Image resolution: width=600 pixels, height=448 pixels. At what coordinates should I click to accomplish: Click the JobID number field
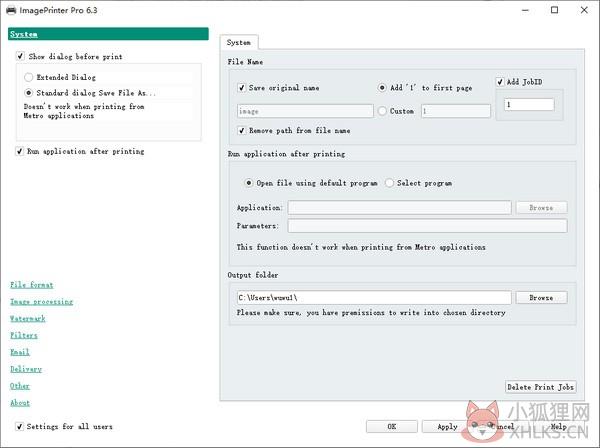[x=529, y=104]
